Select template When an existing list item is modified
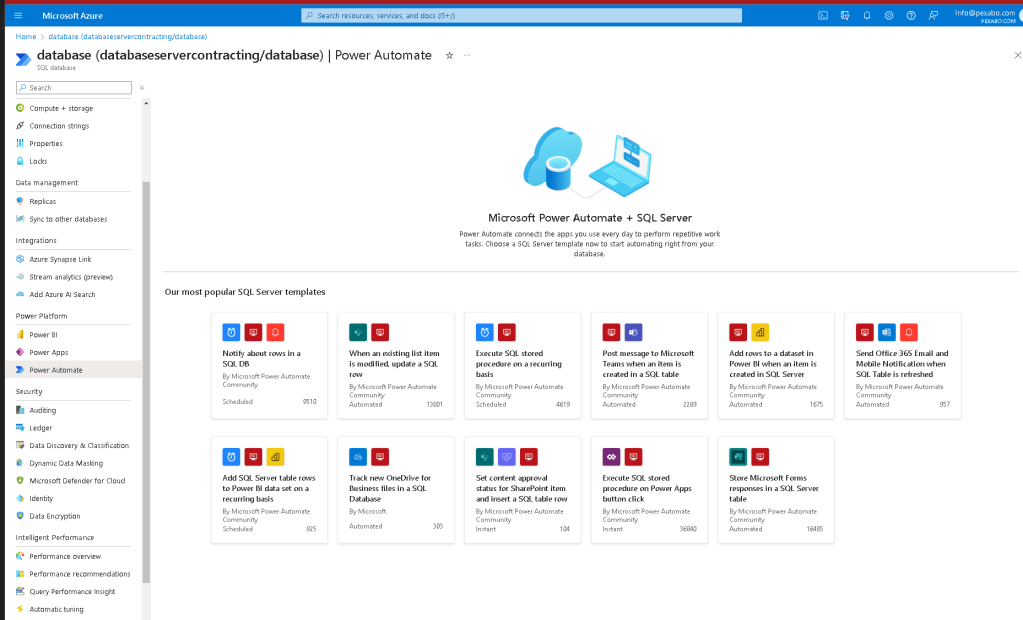The height and width of the screenshot is (620, 1023). 396,365
